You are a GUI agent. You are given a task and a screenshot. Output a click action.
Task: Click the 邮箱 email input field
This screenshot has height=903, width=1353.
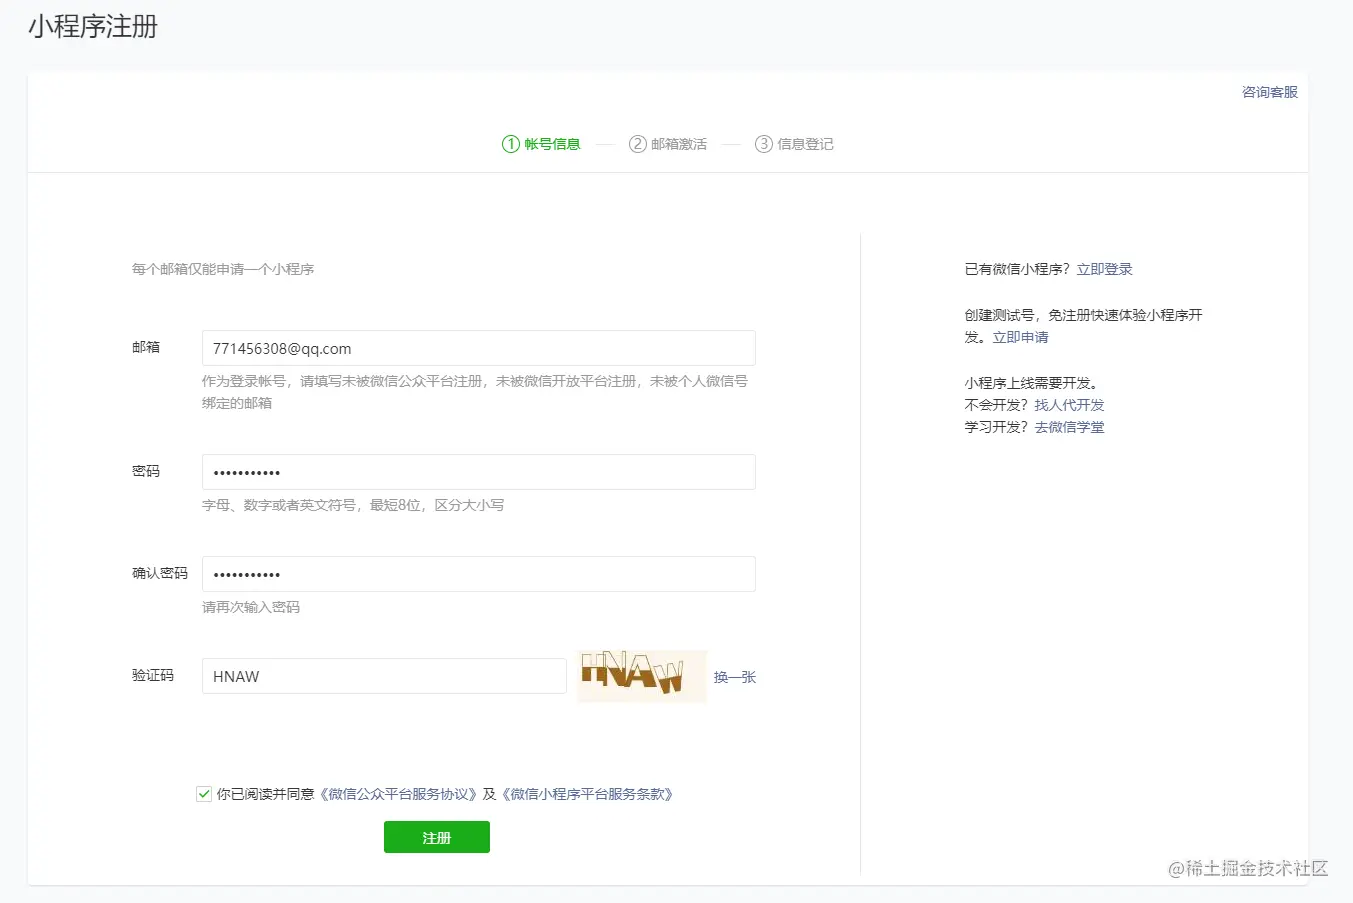pyautogui.click(x=478, y=348)
